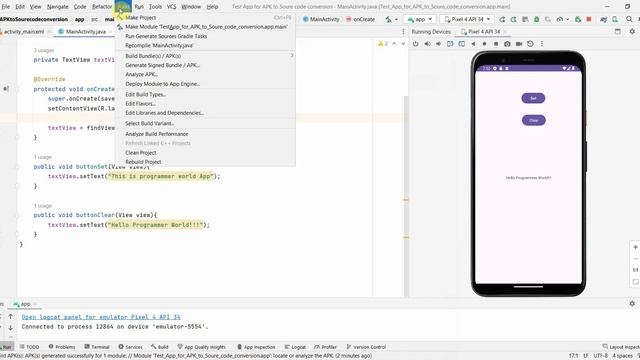The height and width of the screenshot is (360, 640).
Task: Click the Run app refresh icon
Action: (x=502, y=19)
